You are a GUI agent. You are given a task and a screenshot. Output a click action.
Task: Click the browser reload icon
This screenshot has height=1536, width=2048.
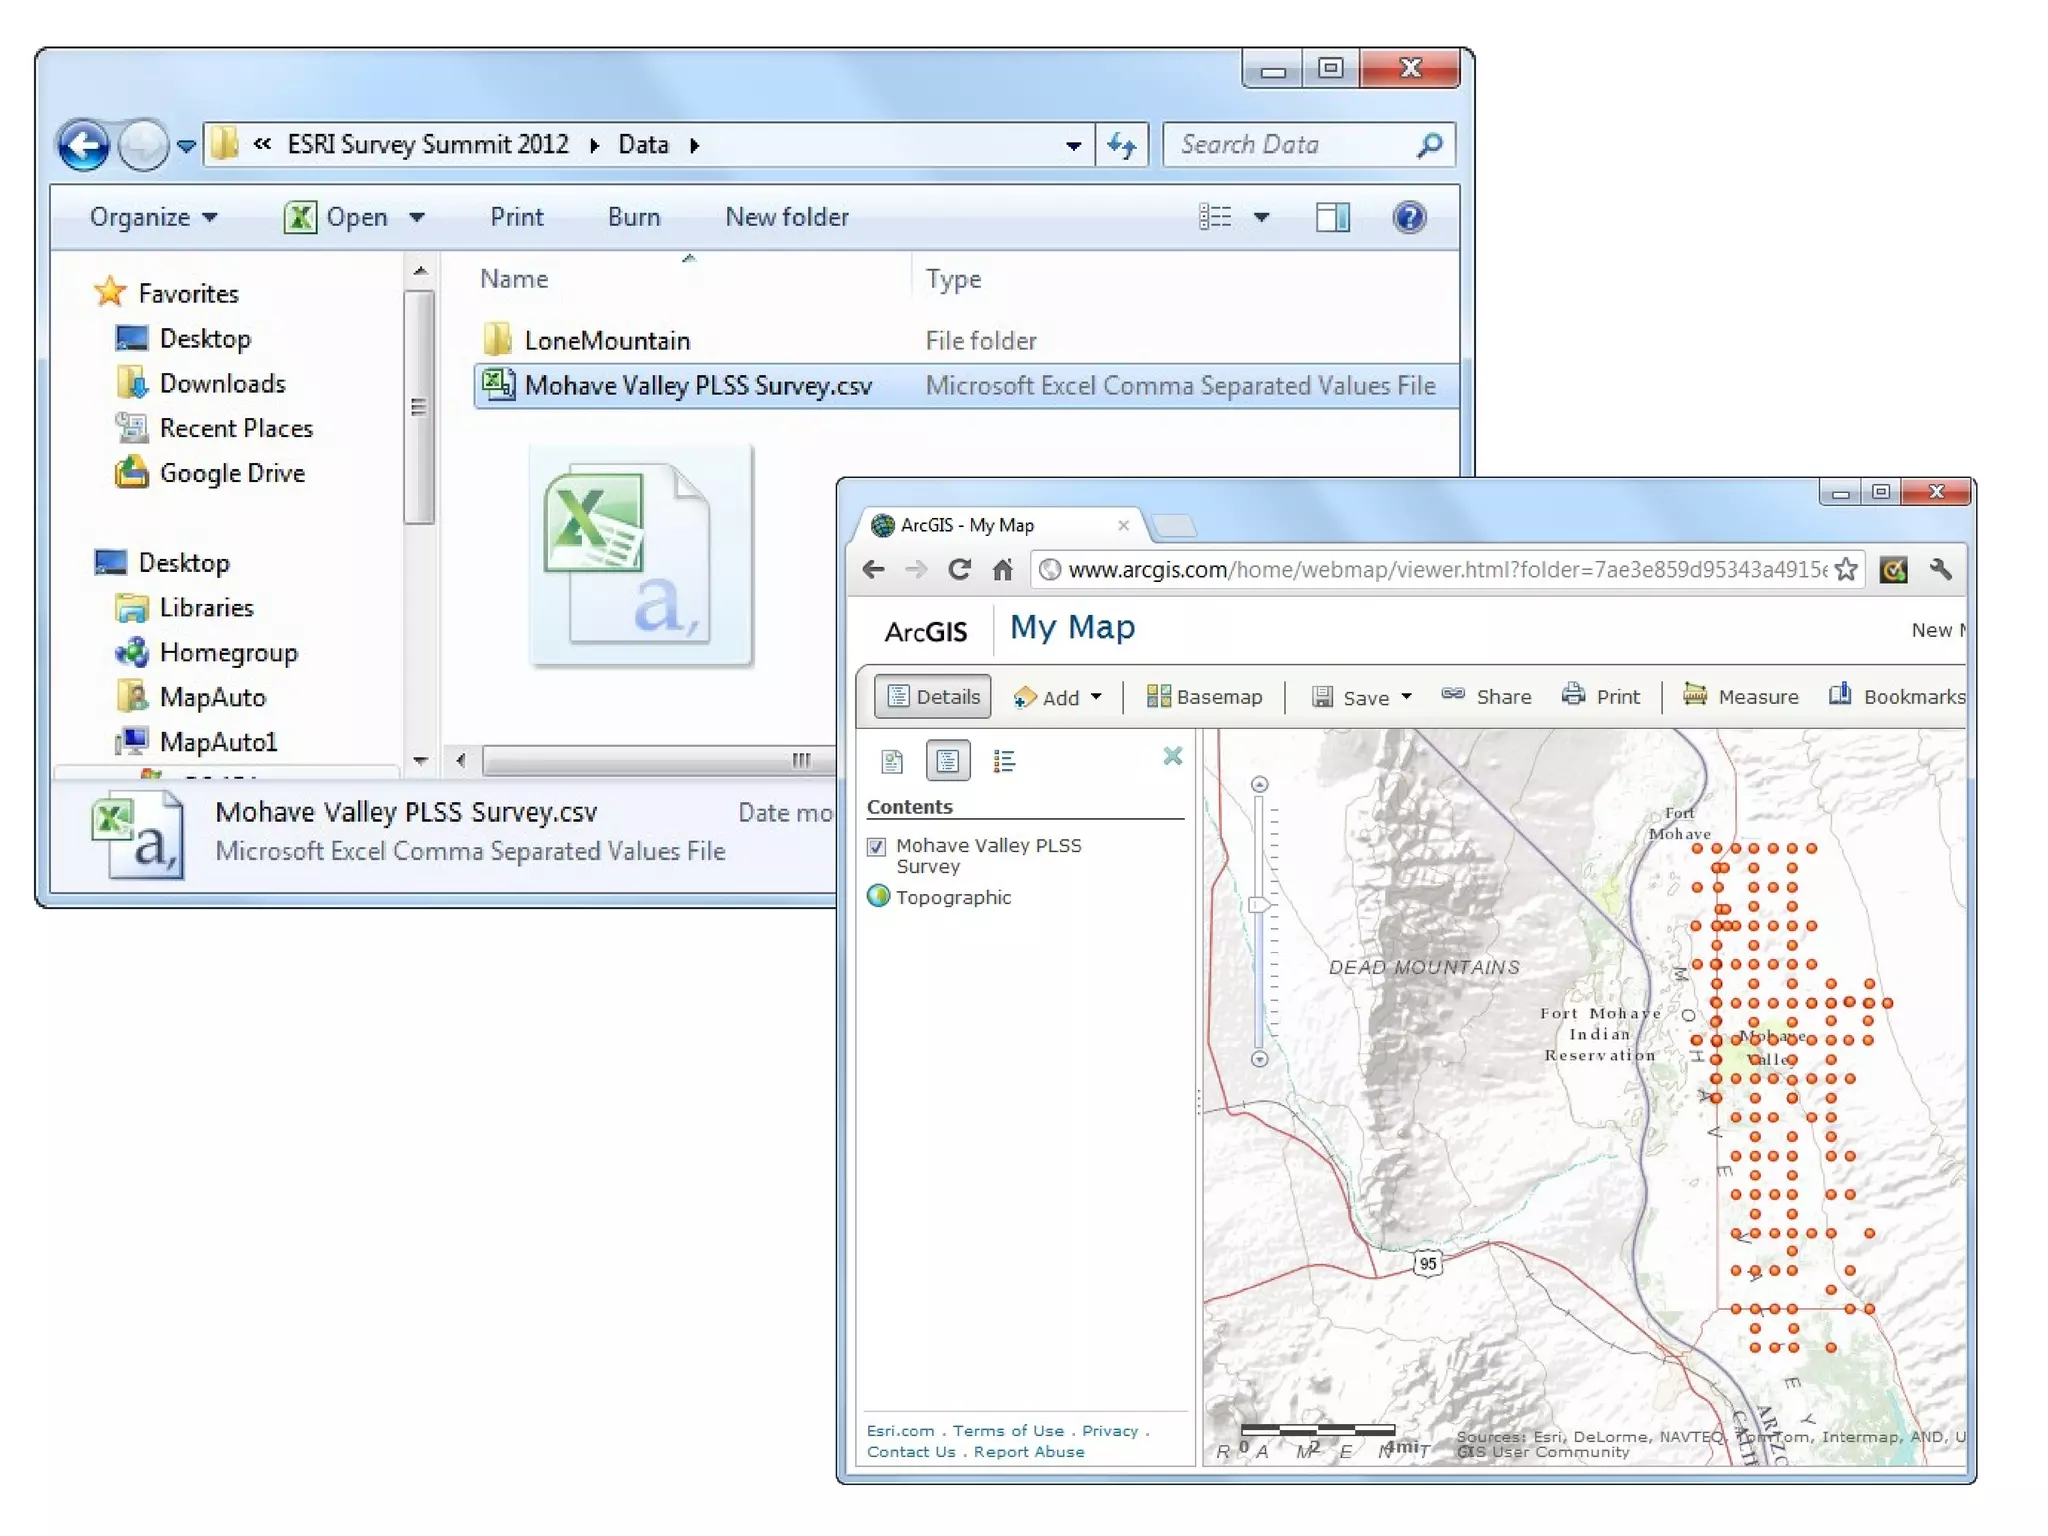[959, 570]
